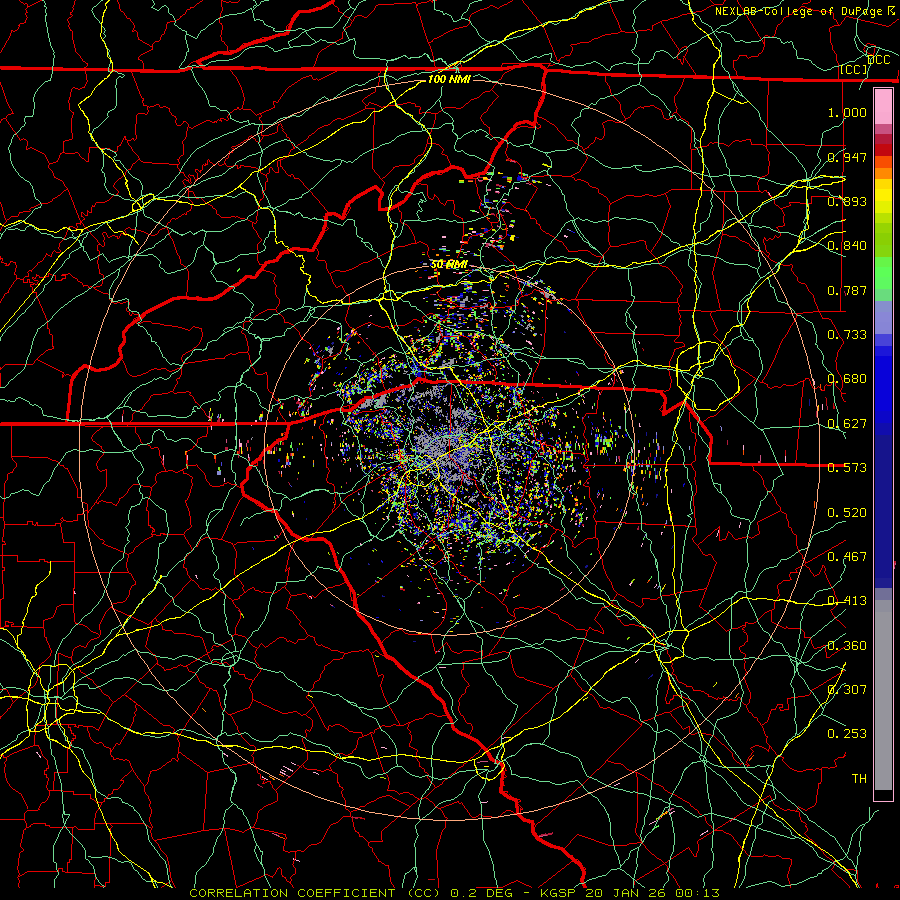
Task: Select the 0.467 scale value
Action: (847, 557)
